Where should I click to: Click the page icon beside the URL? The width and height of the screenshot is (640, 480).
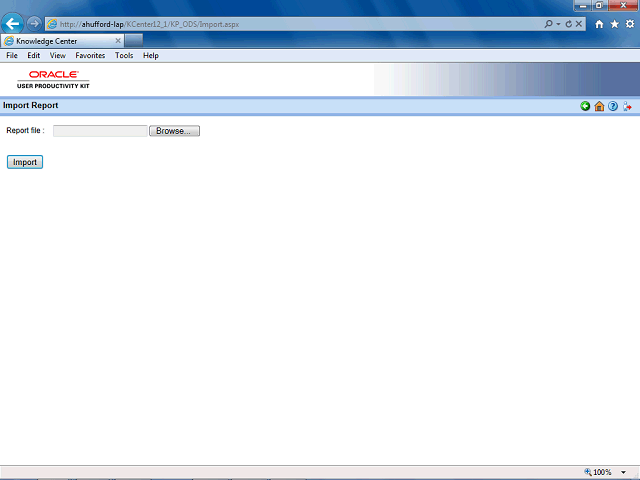(x=52, y=24)
